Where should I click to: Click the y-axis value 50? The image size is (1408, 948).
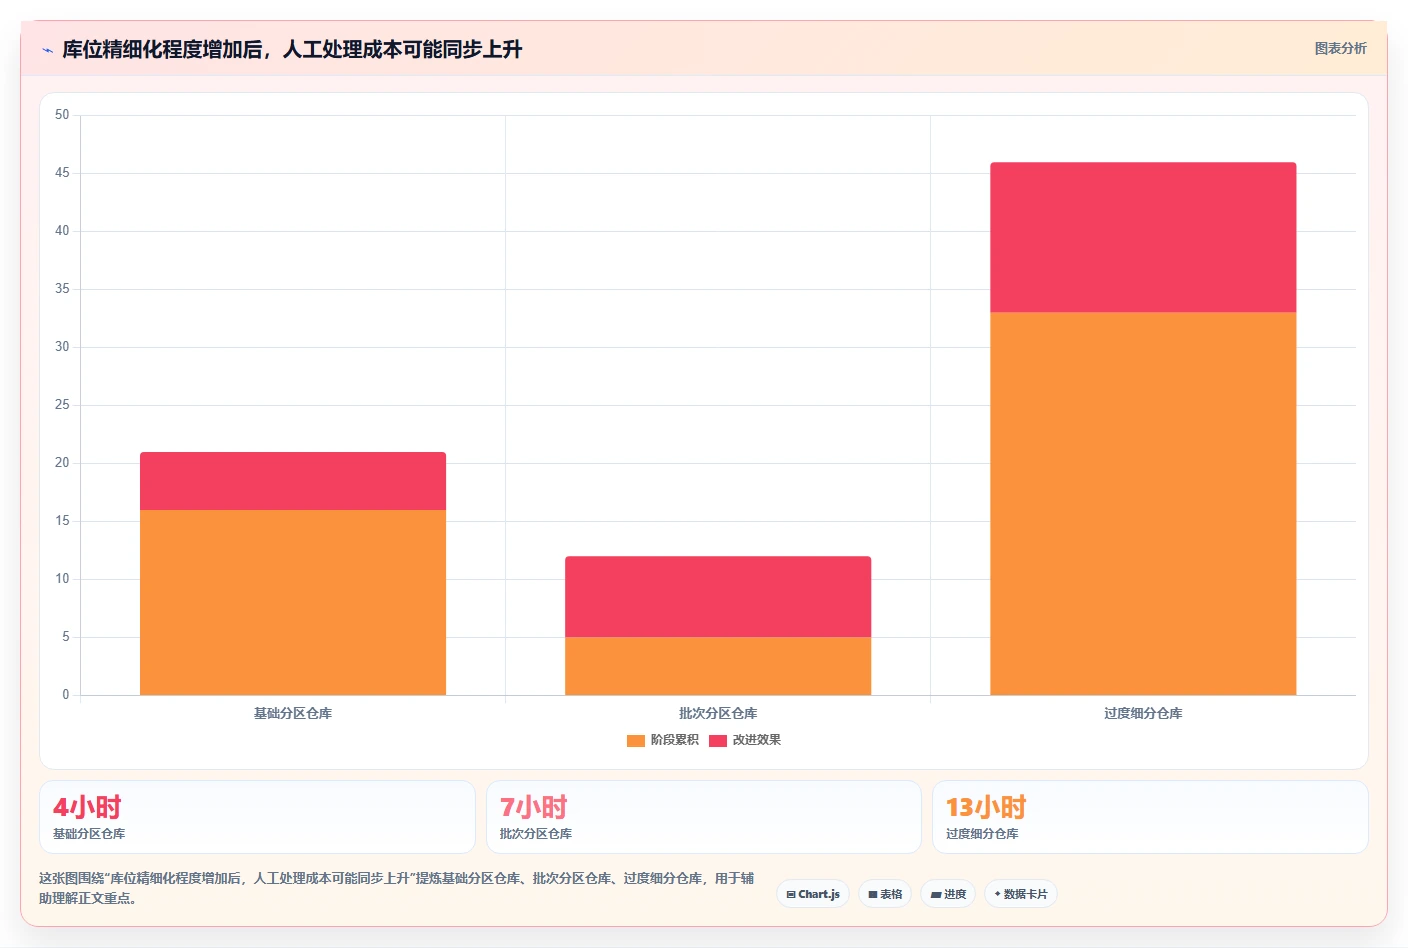[62, 115]
